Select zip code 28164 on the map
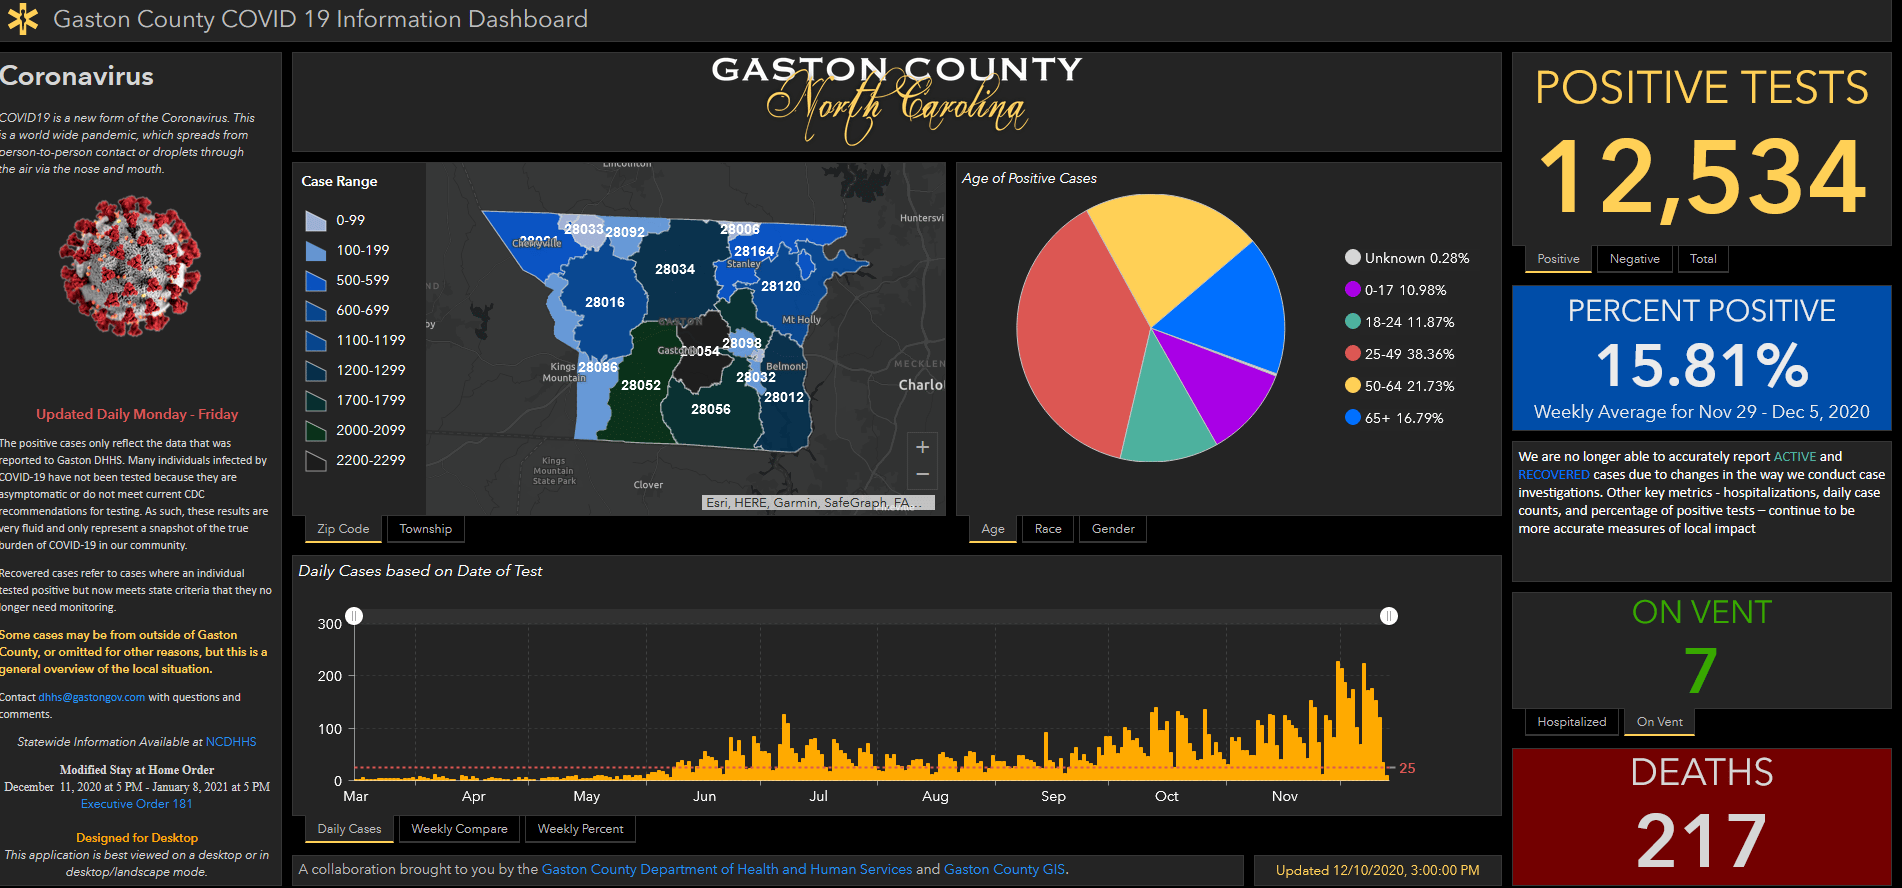1902x888 pixels. coord(754,251)
